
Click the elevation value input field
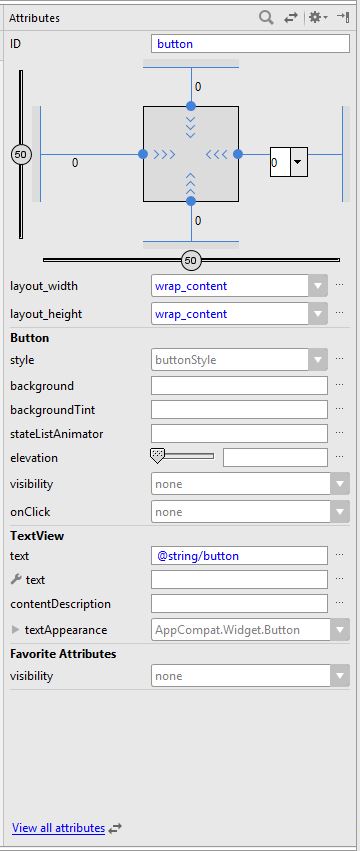[275, 458]
